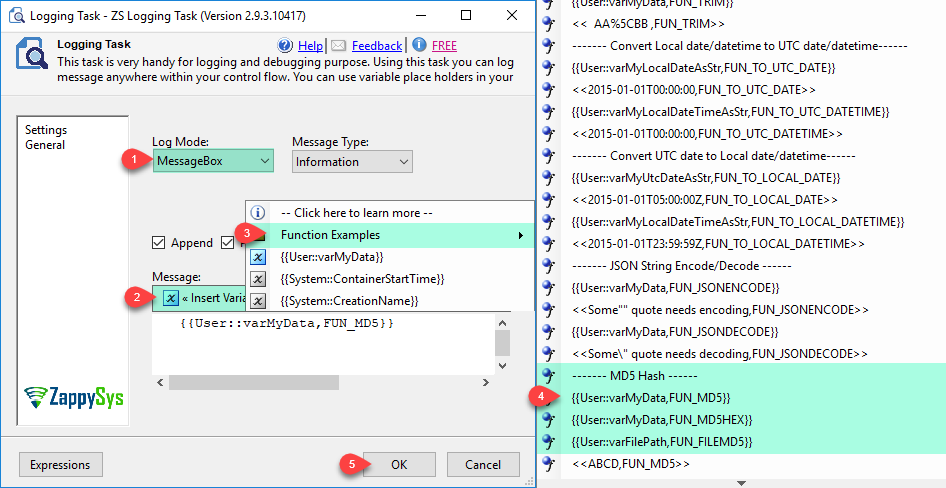The height and width of the screenshot is (488, 946).
Task: Click function icon beside <<2015-01-01T23:59:59Z,FUN_TO_LOCAL_DATETIME>>
Action: pos(548,243)
